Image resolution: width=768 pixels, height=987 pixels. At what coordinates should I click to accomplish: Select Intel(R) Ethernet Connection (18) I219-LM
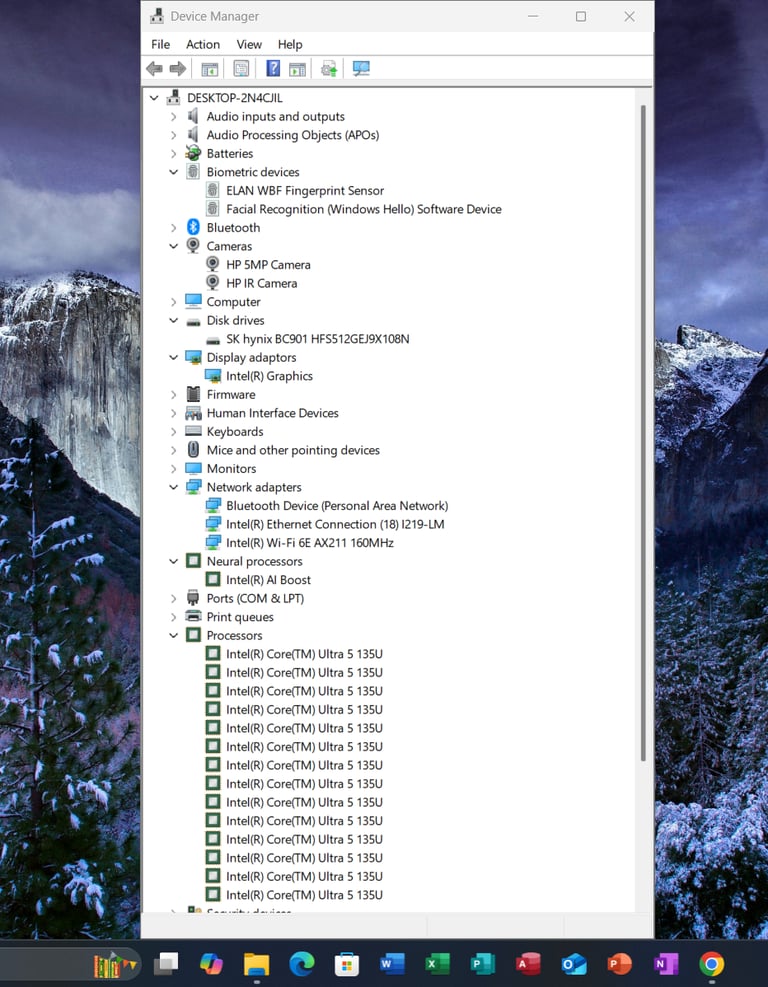click(335, 524)
